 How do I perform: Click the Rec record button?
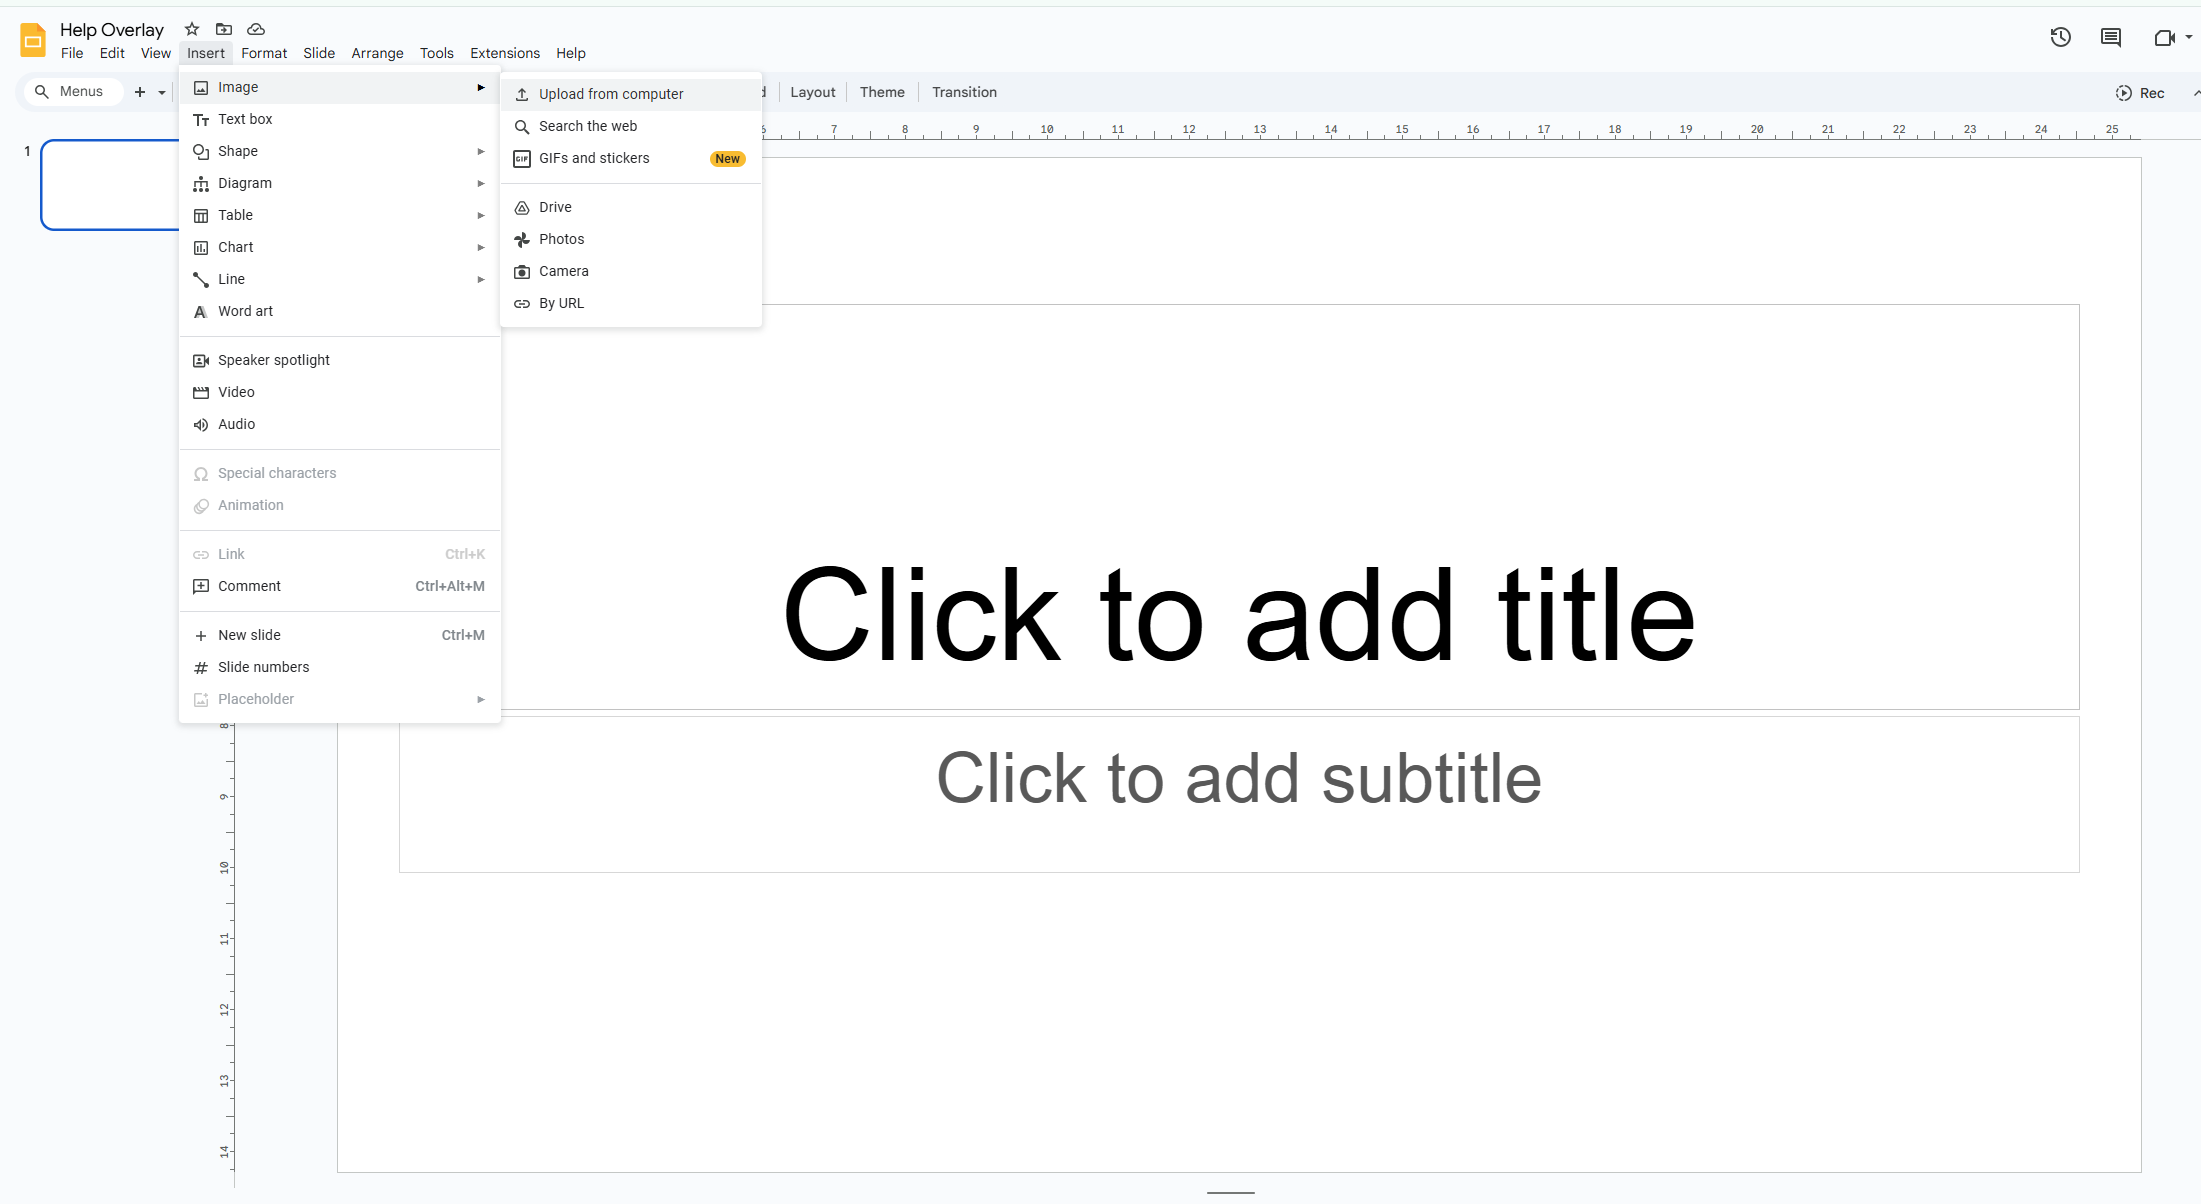(x=2140, y=93)
